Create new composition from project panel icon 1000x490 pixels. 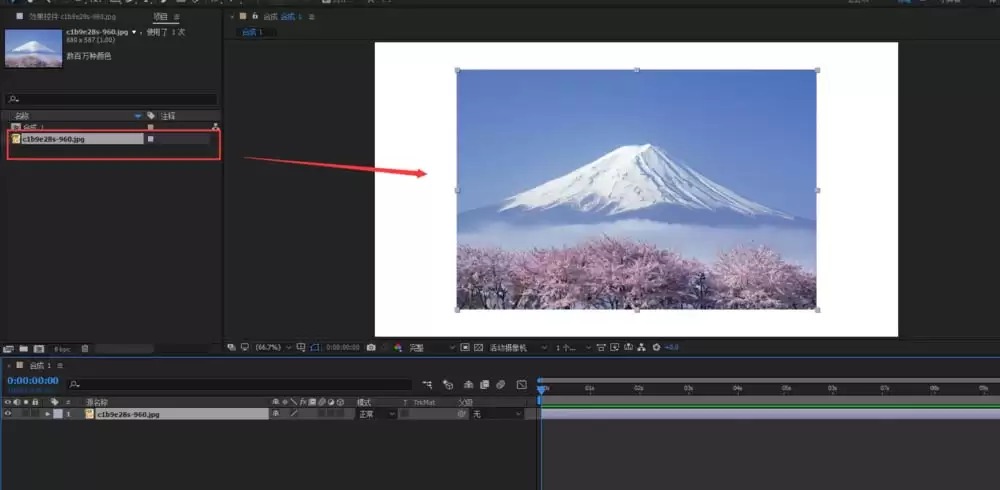[x=39, y=349]
